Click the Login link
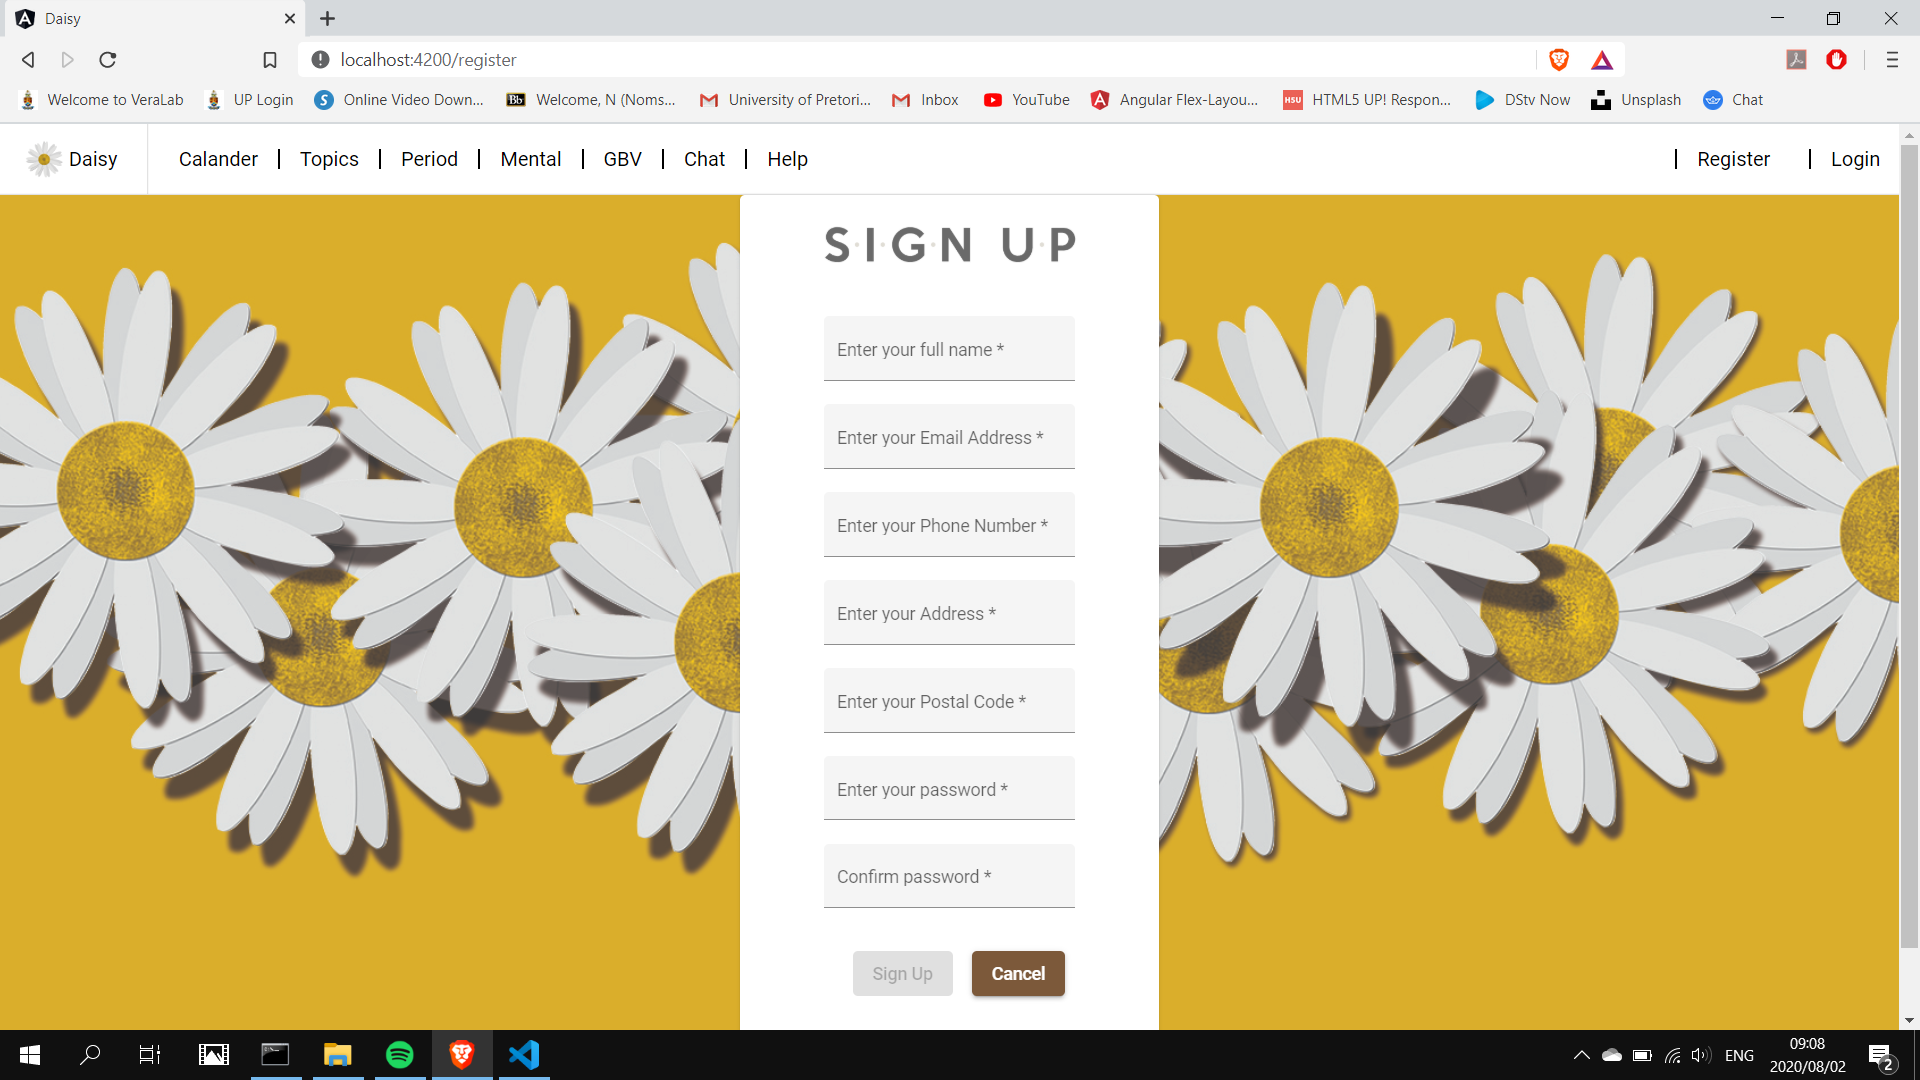This screenshot has width=1920, height=1080. [x=1855, y=159]
